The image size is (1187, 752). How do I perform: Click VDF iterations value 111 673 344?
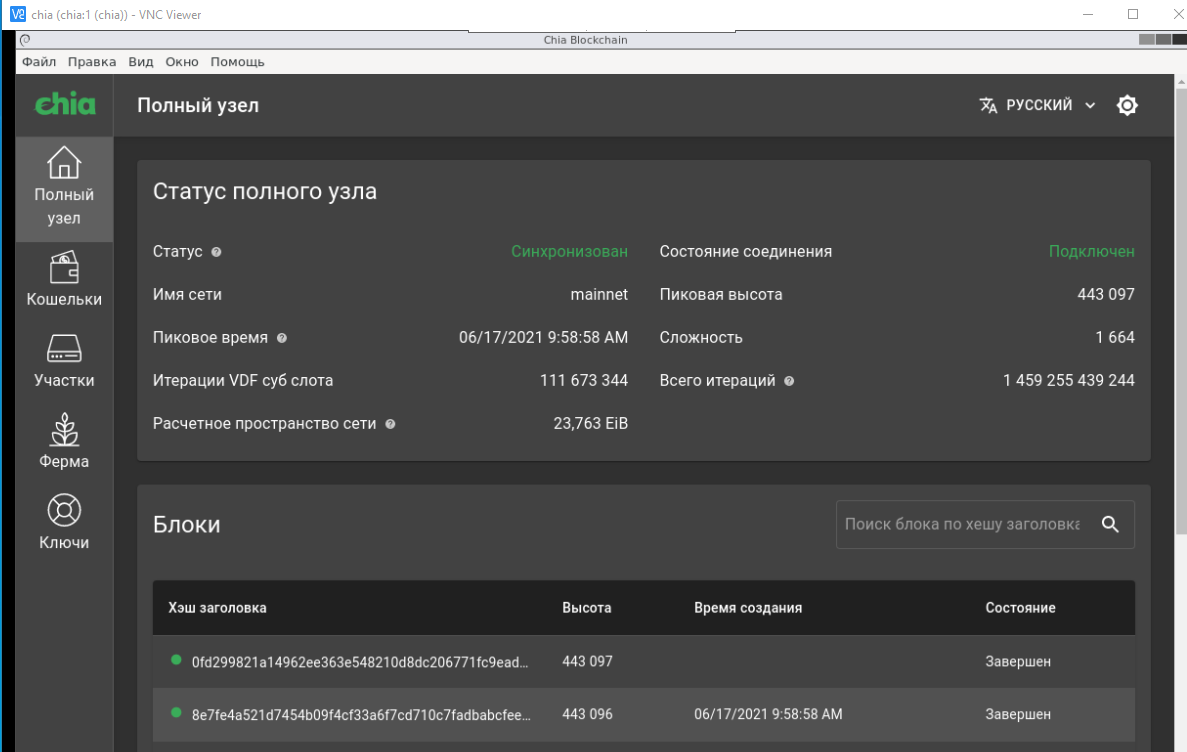pos(584,381)
